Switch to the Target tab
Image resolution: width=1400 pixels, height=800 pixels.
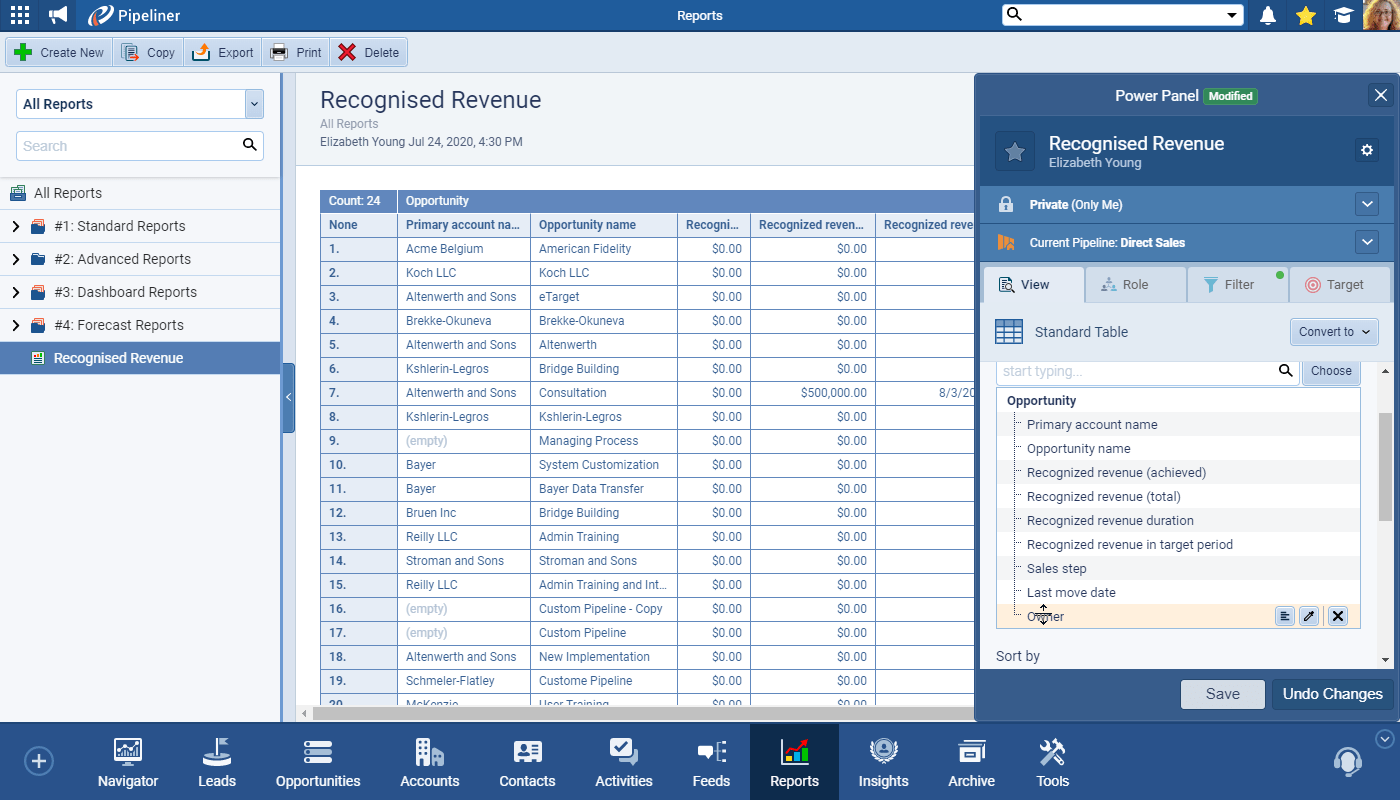coord(1339,285)
